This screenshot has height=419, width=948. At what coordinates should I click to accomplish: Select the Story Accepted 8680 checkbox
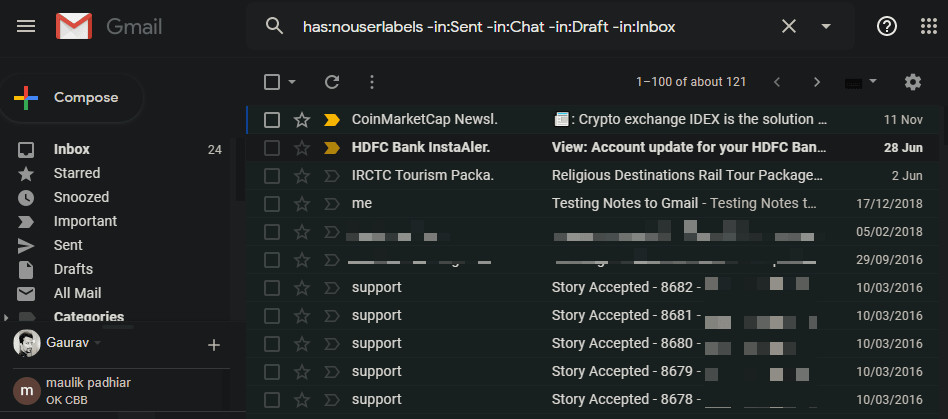point(272,344)
